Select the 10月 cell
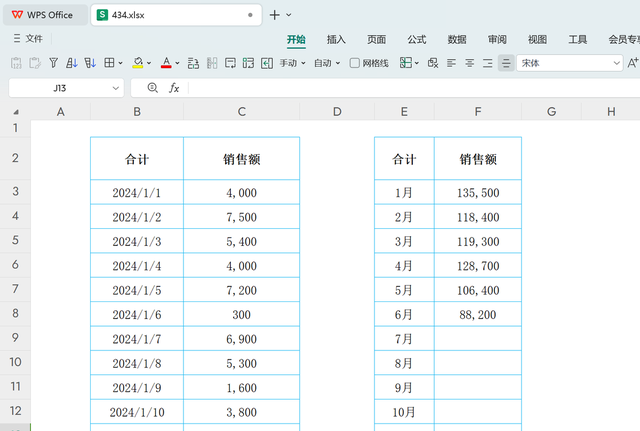Screen dimensions: 640x431 404,412
